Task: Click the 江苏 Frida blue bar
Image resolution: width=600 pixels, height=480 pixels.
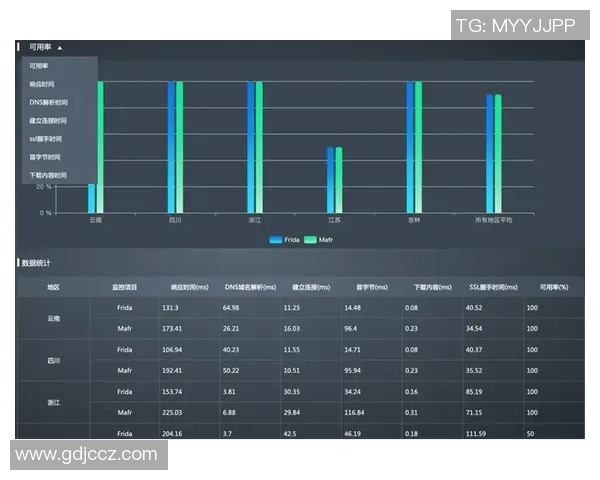Action: pyautogui.click(x=330, y=180)
